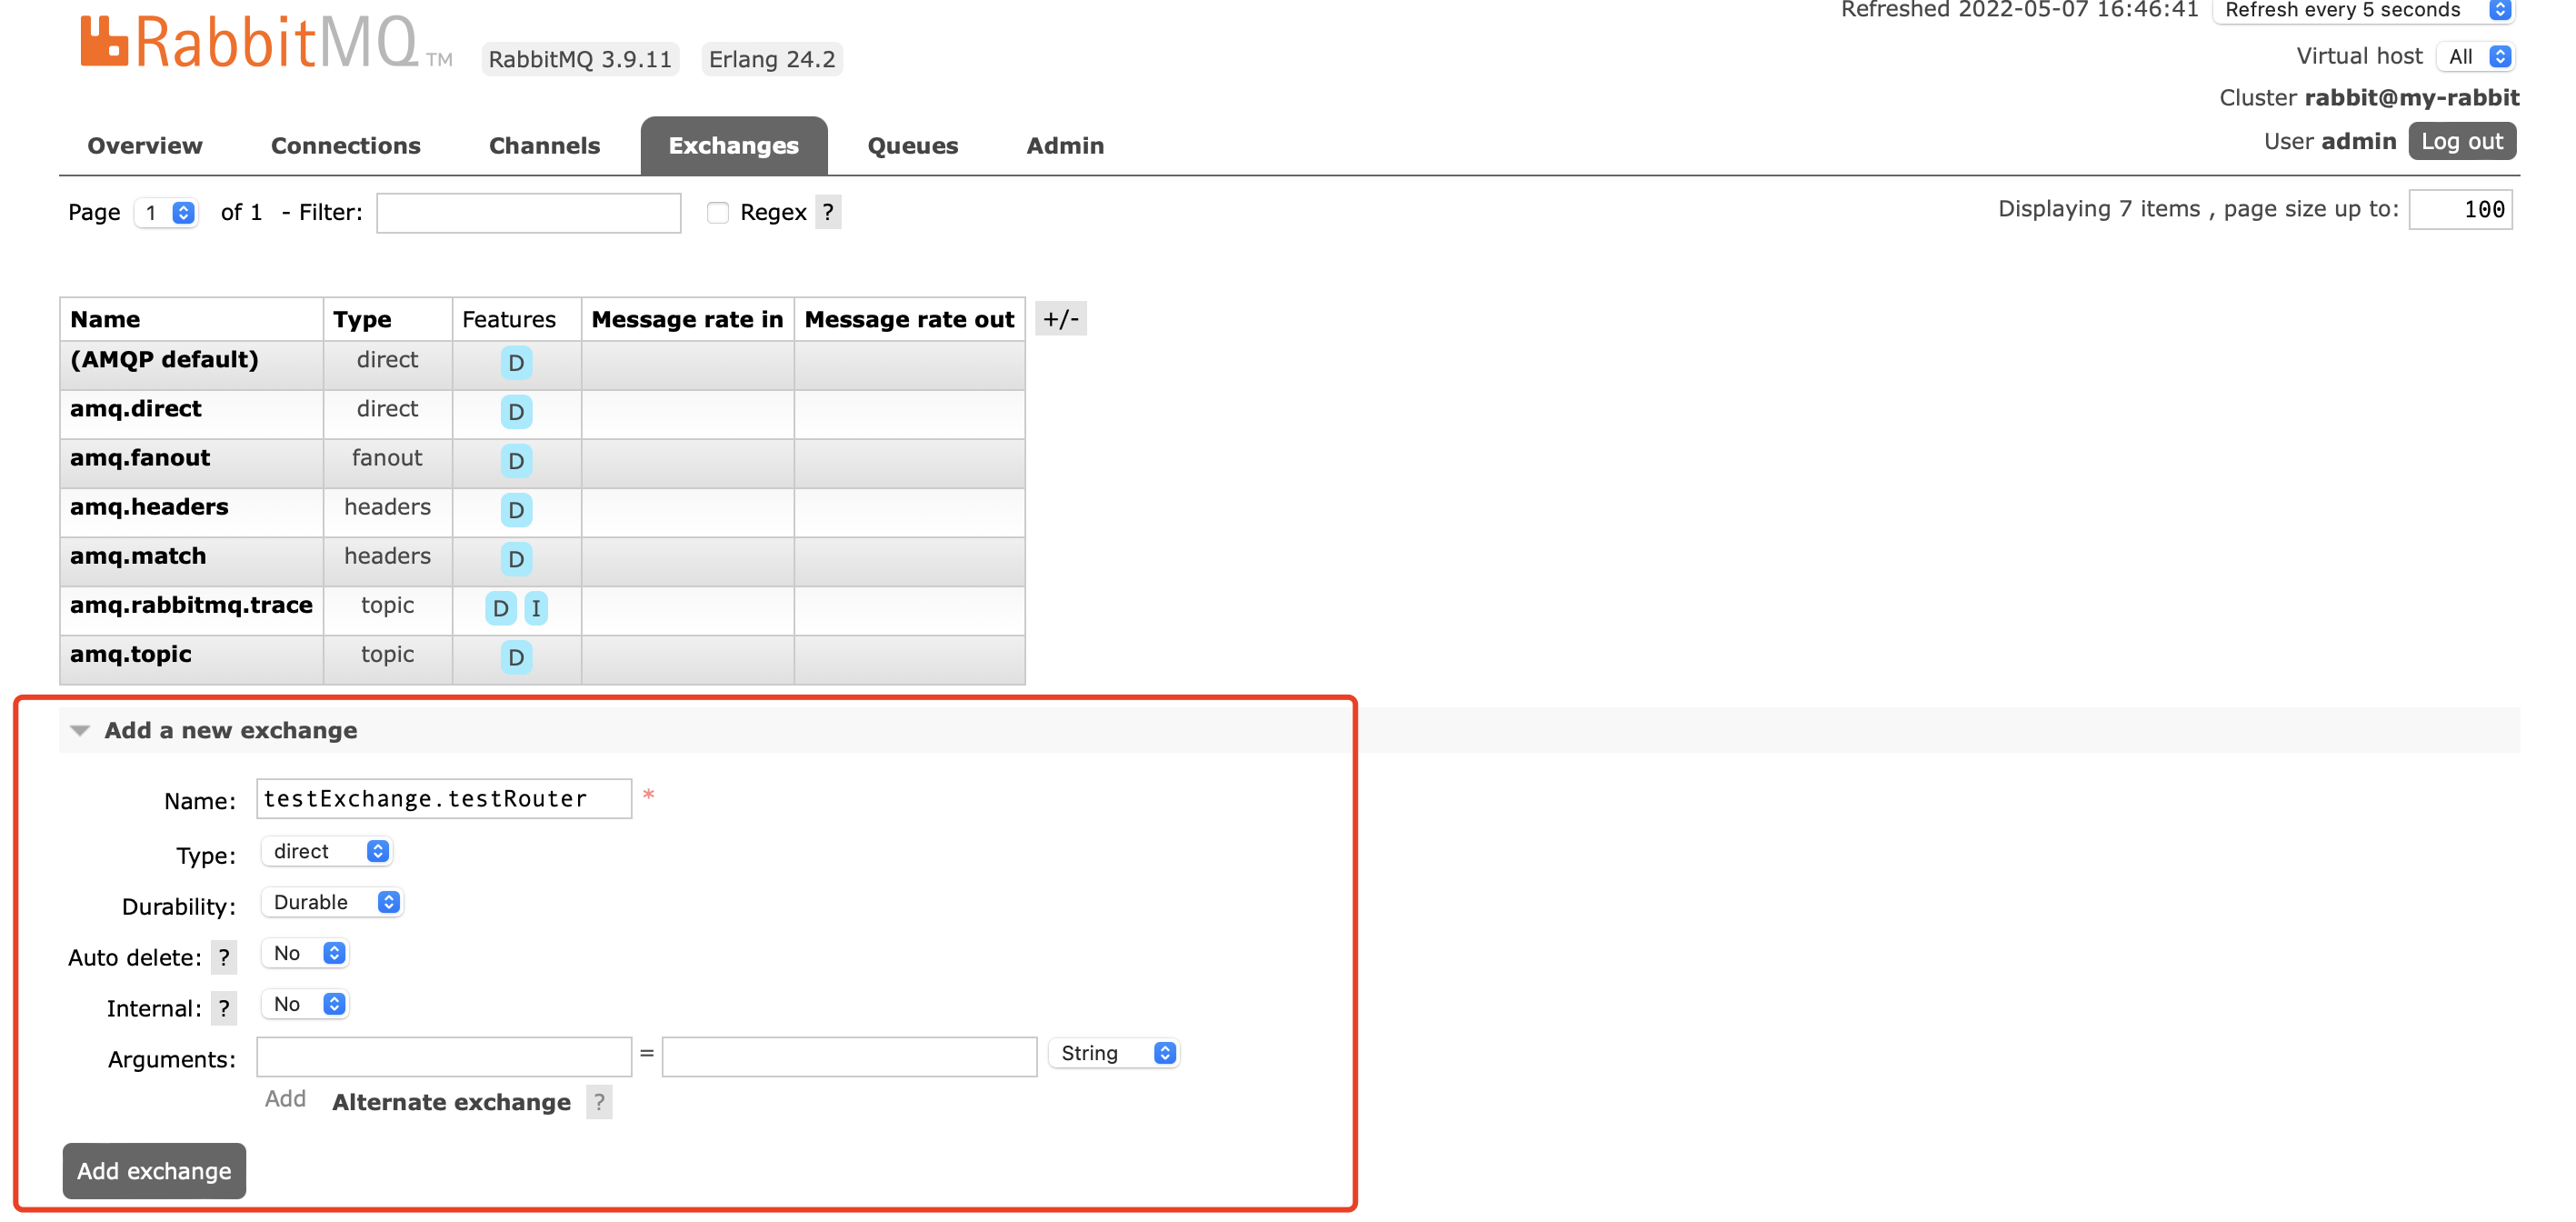Open the Internal help question mark

pos(224,1008)
